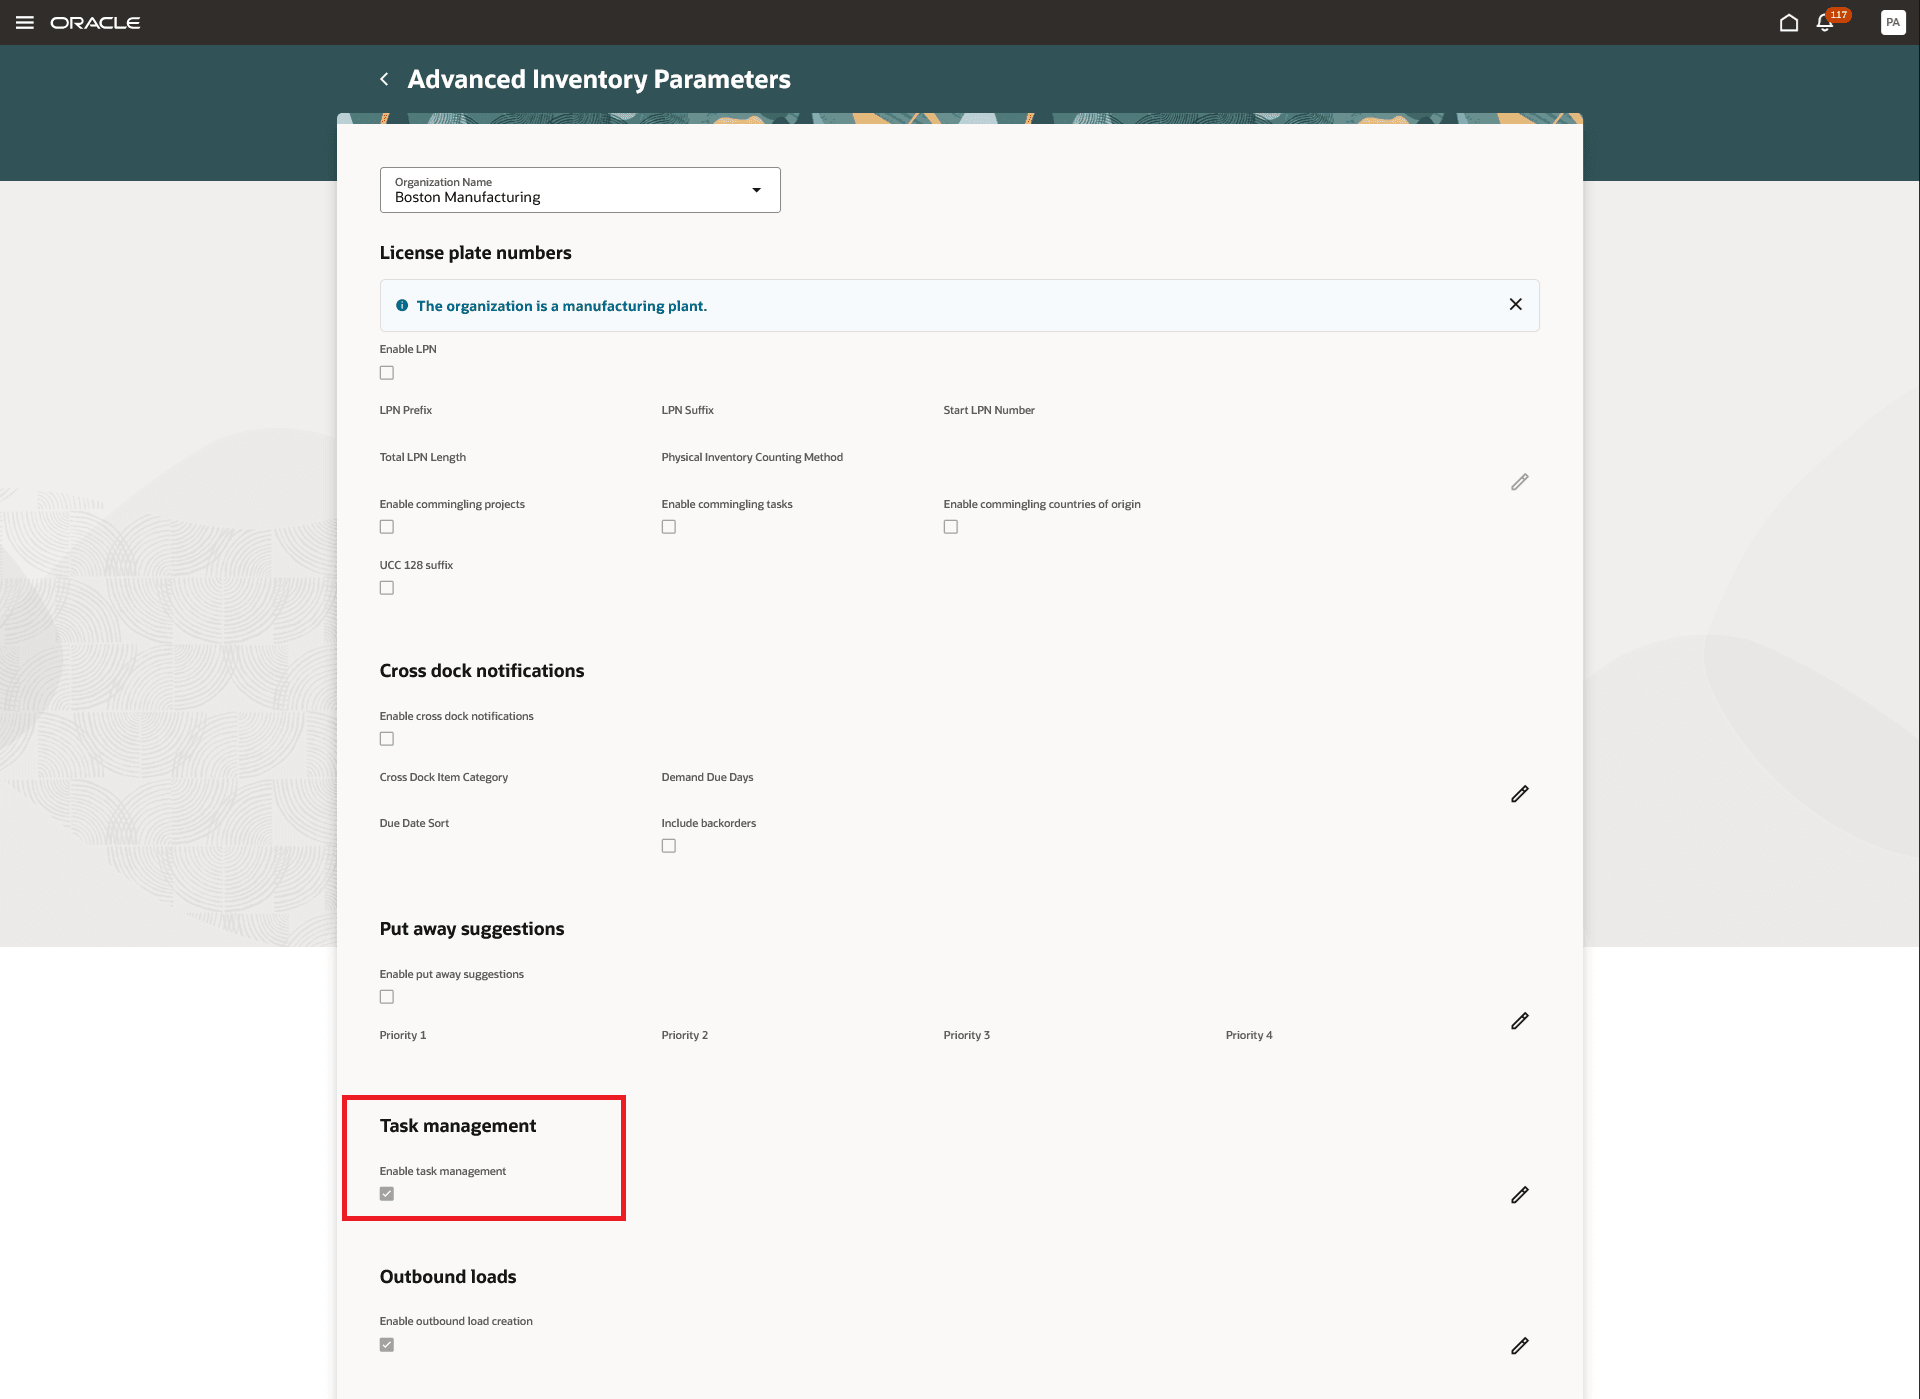Toggle Enable commingling countries of origin
The image size is (1920, 1399).
click(951, 527)
